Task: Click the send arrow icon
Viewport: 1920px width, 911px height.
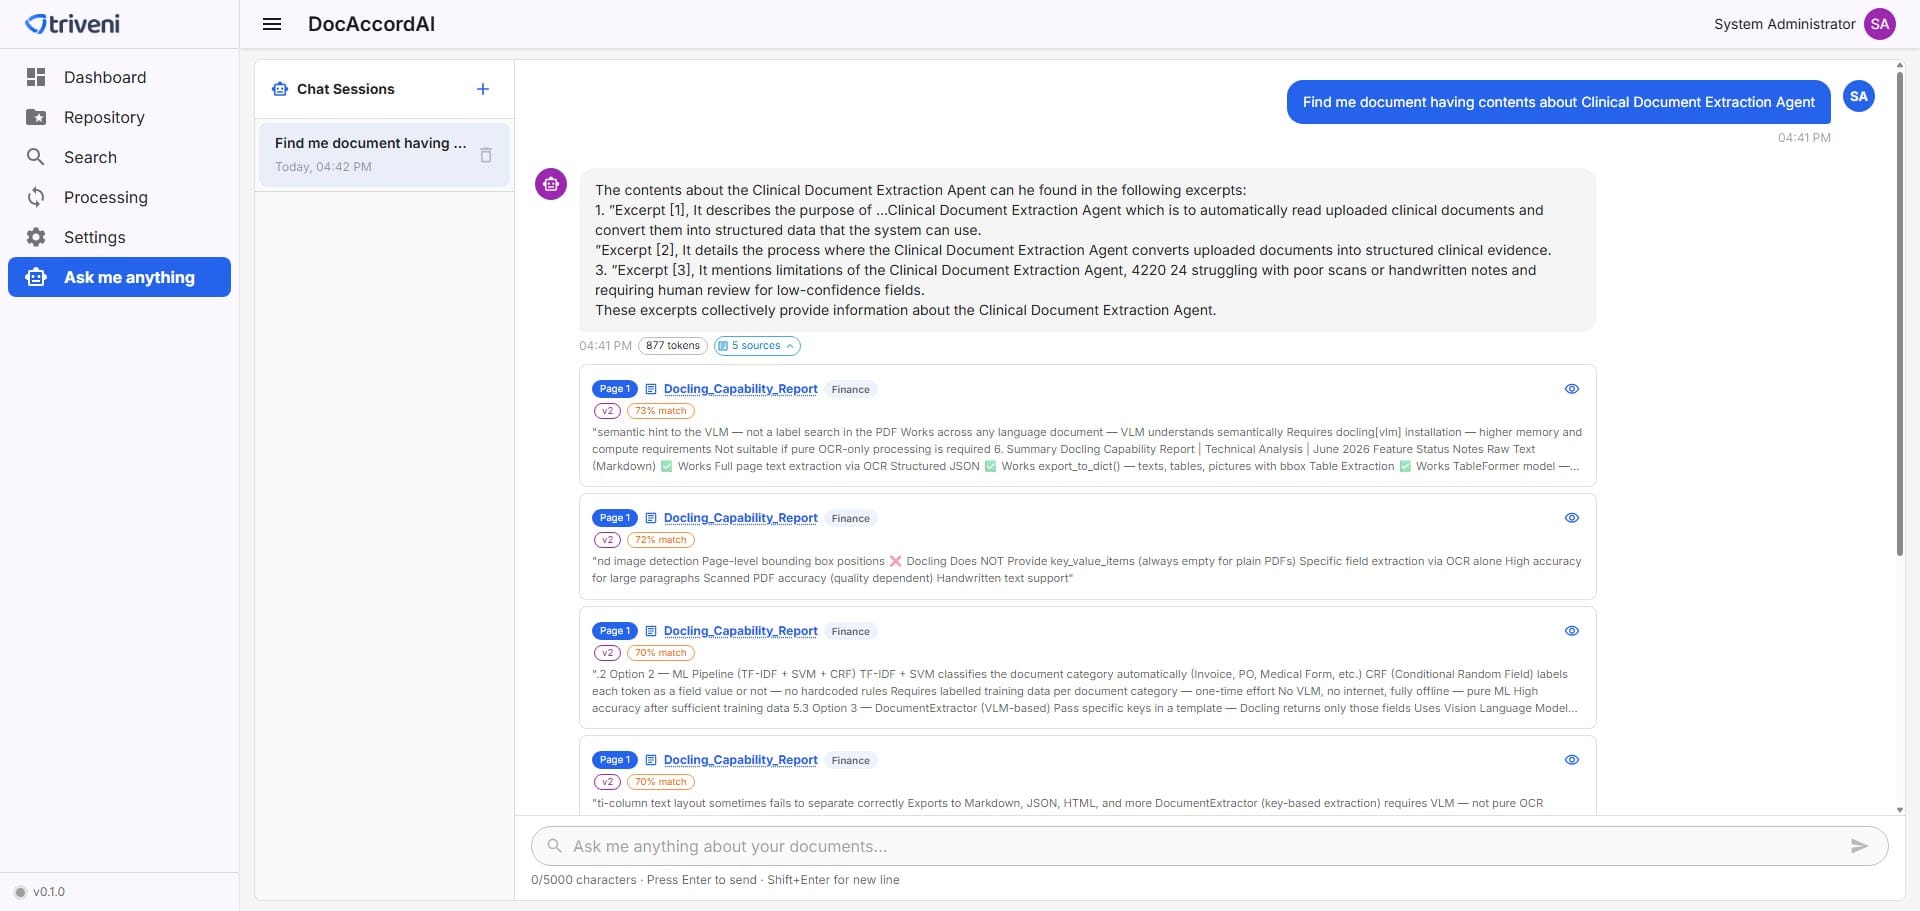Action: coord(1859,846)
